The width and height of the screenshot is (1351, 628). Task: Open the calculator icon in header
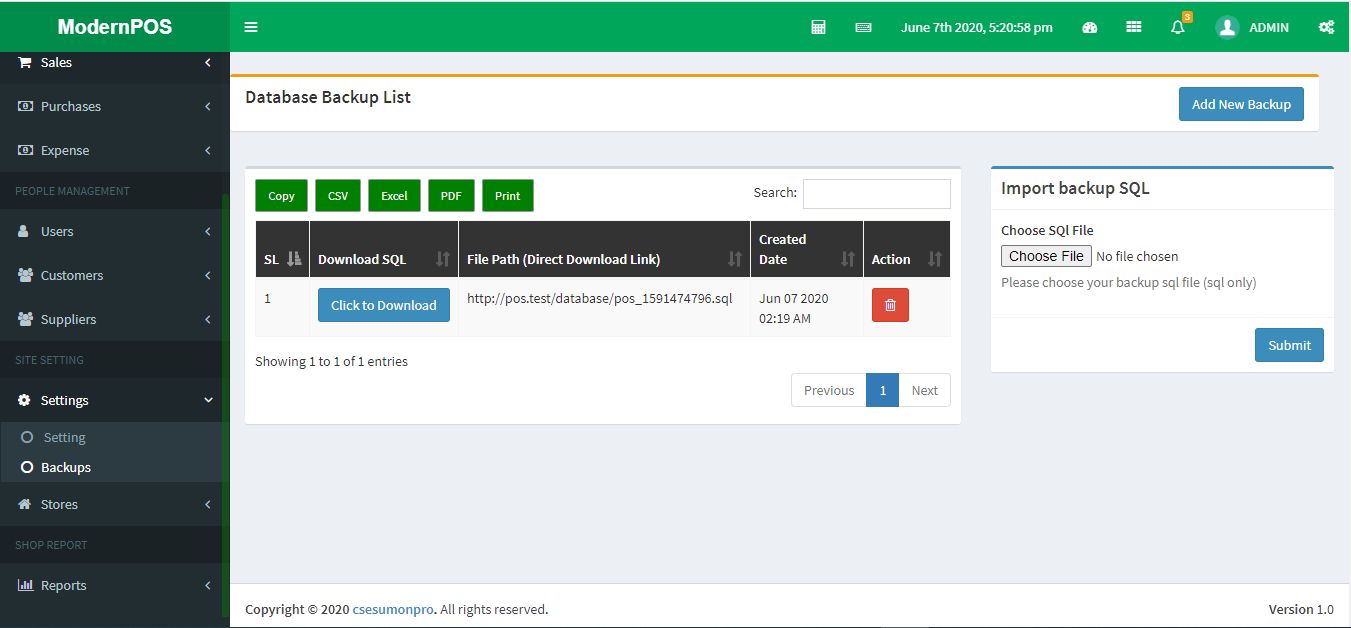(x=818, y=27)
